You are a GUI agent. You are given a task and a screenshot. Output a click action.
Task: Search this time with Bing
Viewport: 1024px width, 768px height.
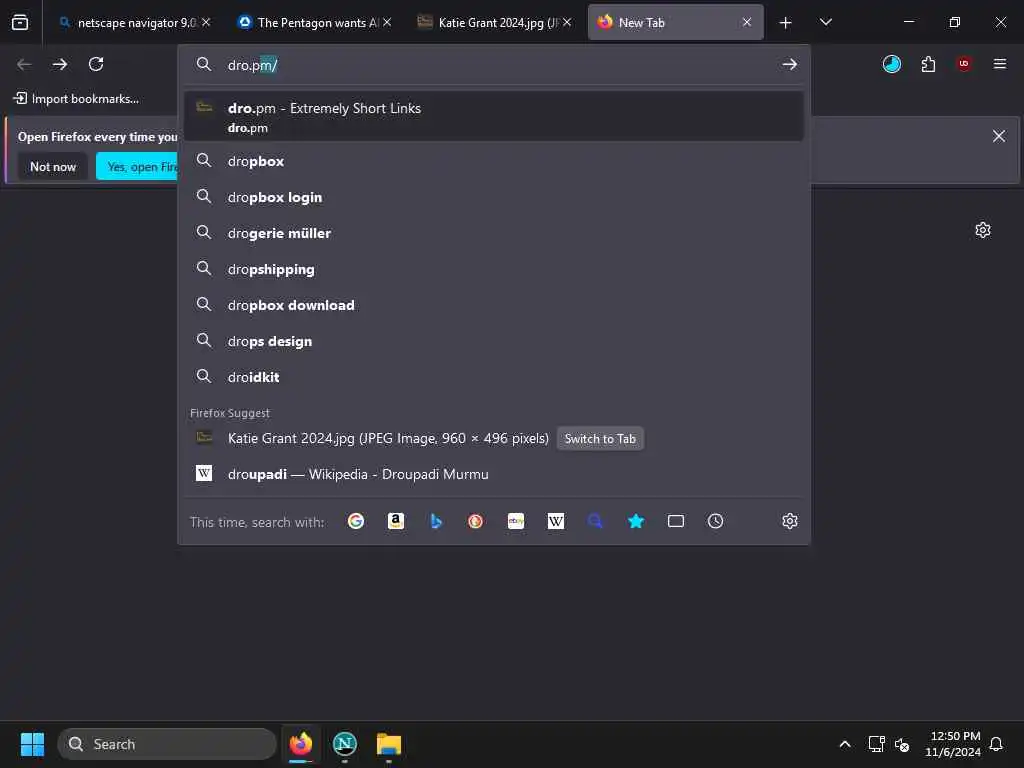coord(436,521)
